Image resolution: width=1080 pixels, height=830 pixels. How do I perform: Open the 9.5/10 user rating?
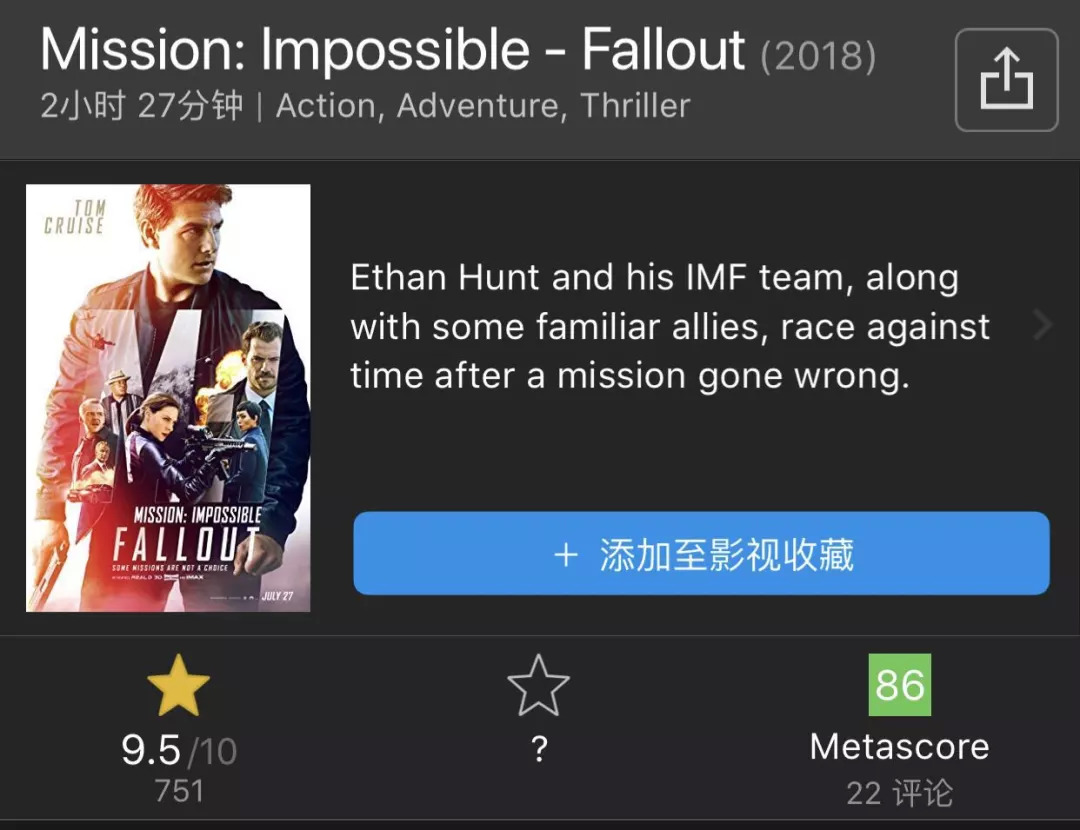[178, 750]
